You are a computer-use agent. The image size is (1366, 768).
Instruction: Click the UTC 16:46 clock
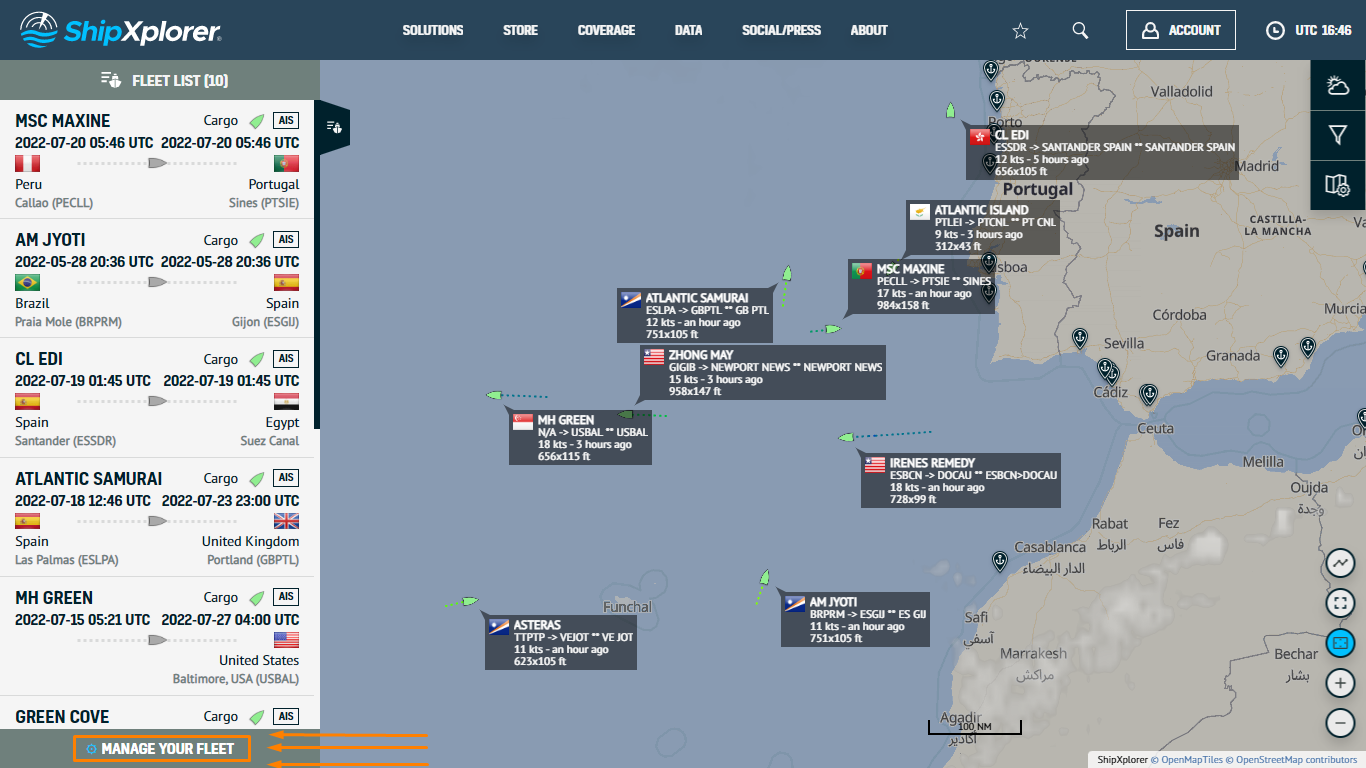pyautogui.click(x=1309, y=30)
